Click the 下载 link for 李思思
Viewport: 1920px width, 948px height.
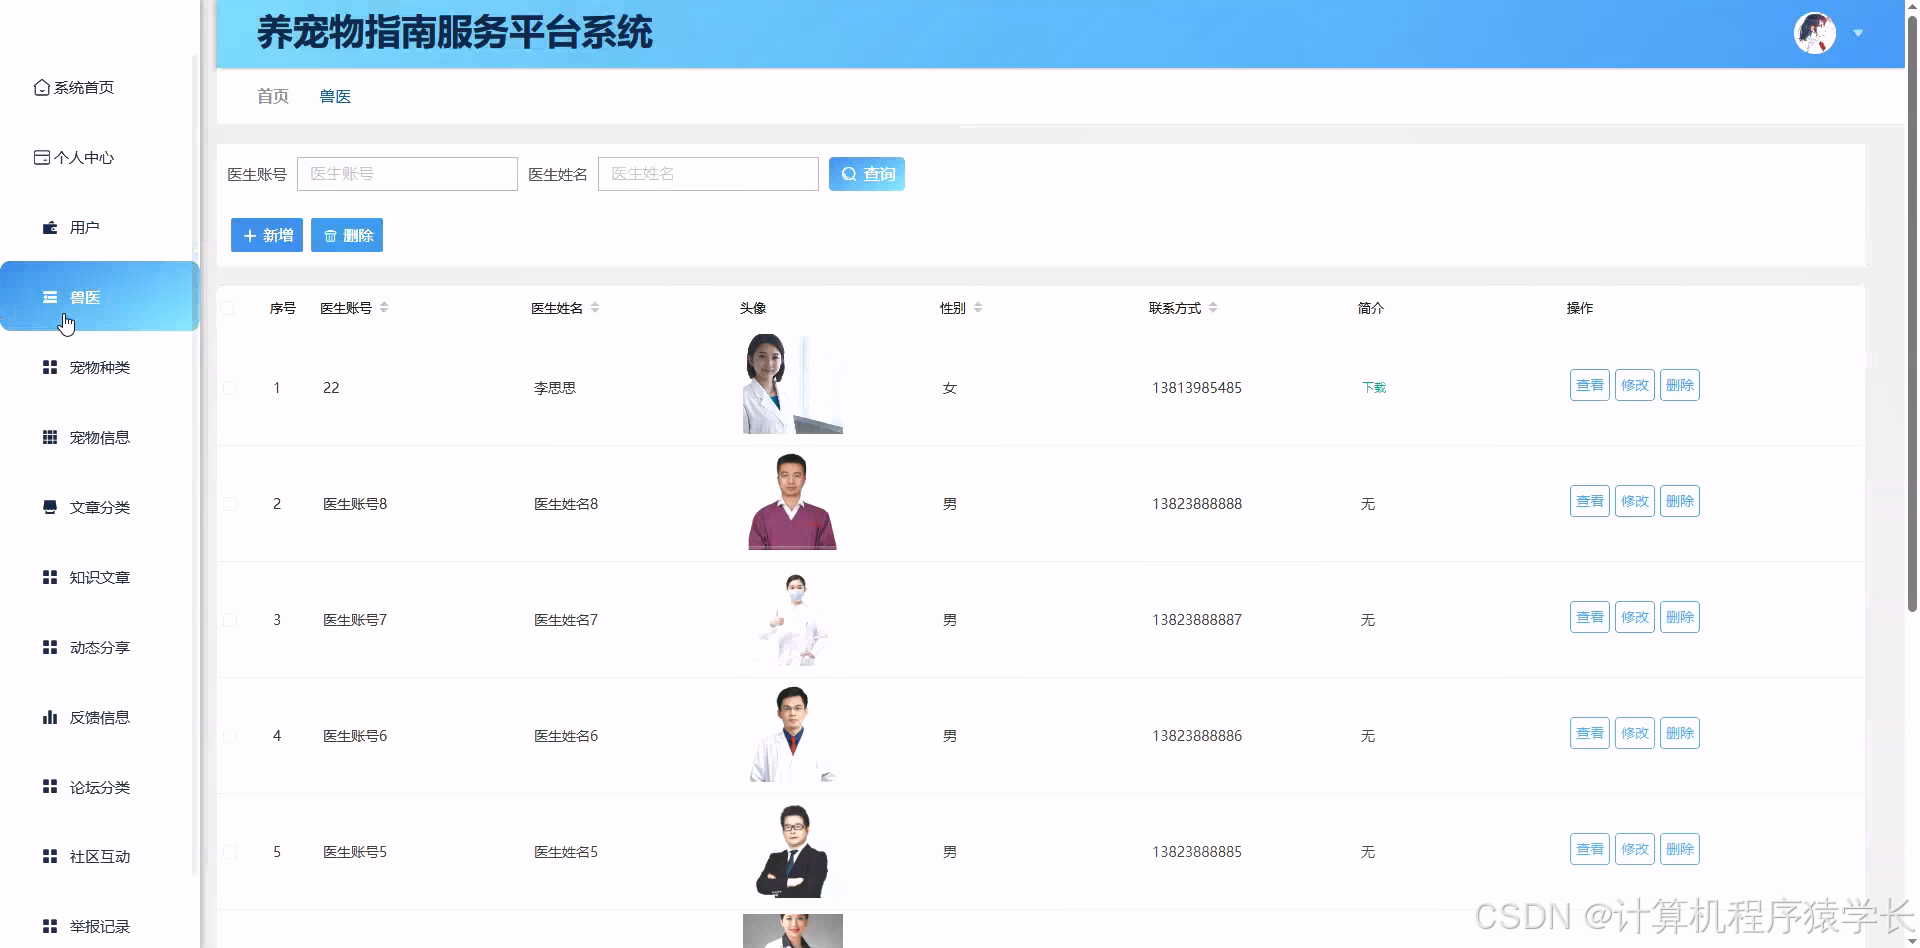[x=1373, y=388]
